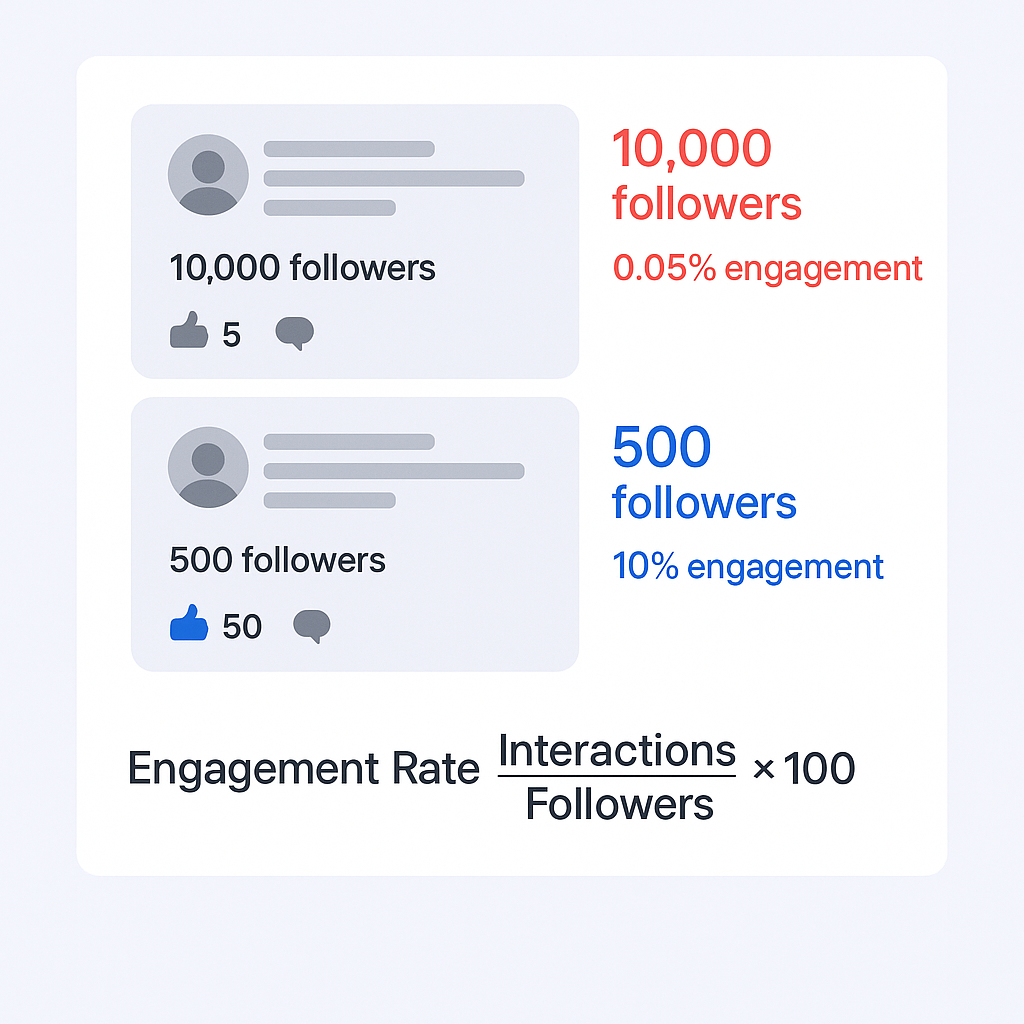Click the large blue "500" number
The height and width of the screenshot is (1024, 1024).
(661, 447)
